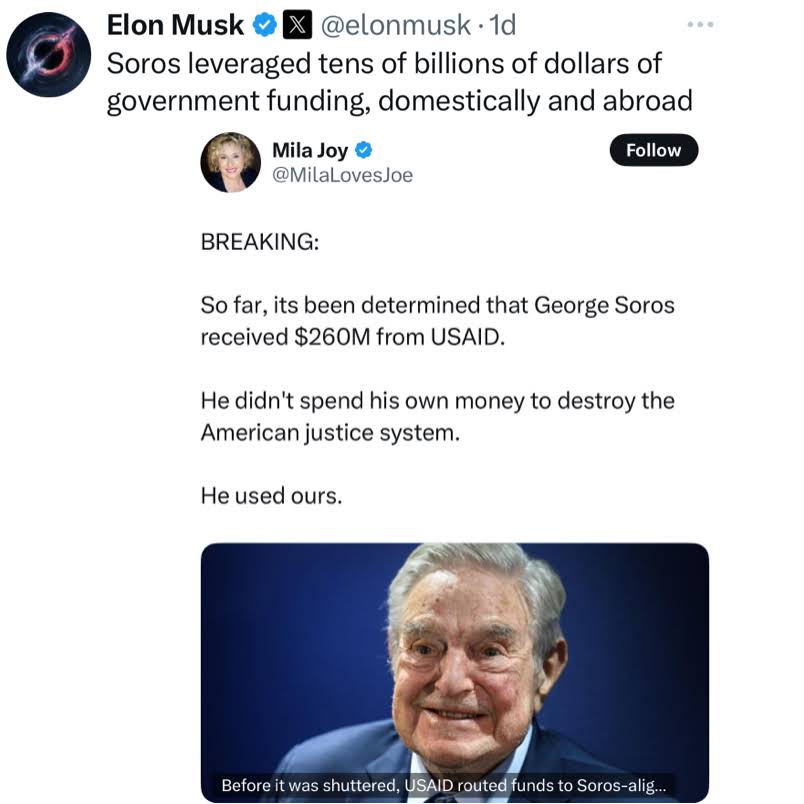The width and height of the screenshot is (804, 804).
Task: Click the blue verified badge beside Elon Musk
Action: (x=264, y=24)
